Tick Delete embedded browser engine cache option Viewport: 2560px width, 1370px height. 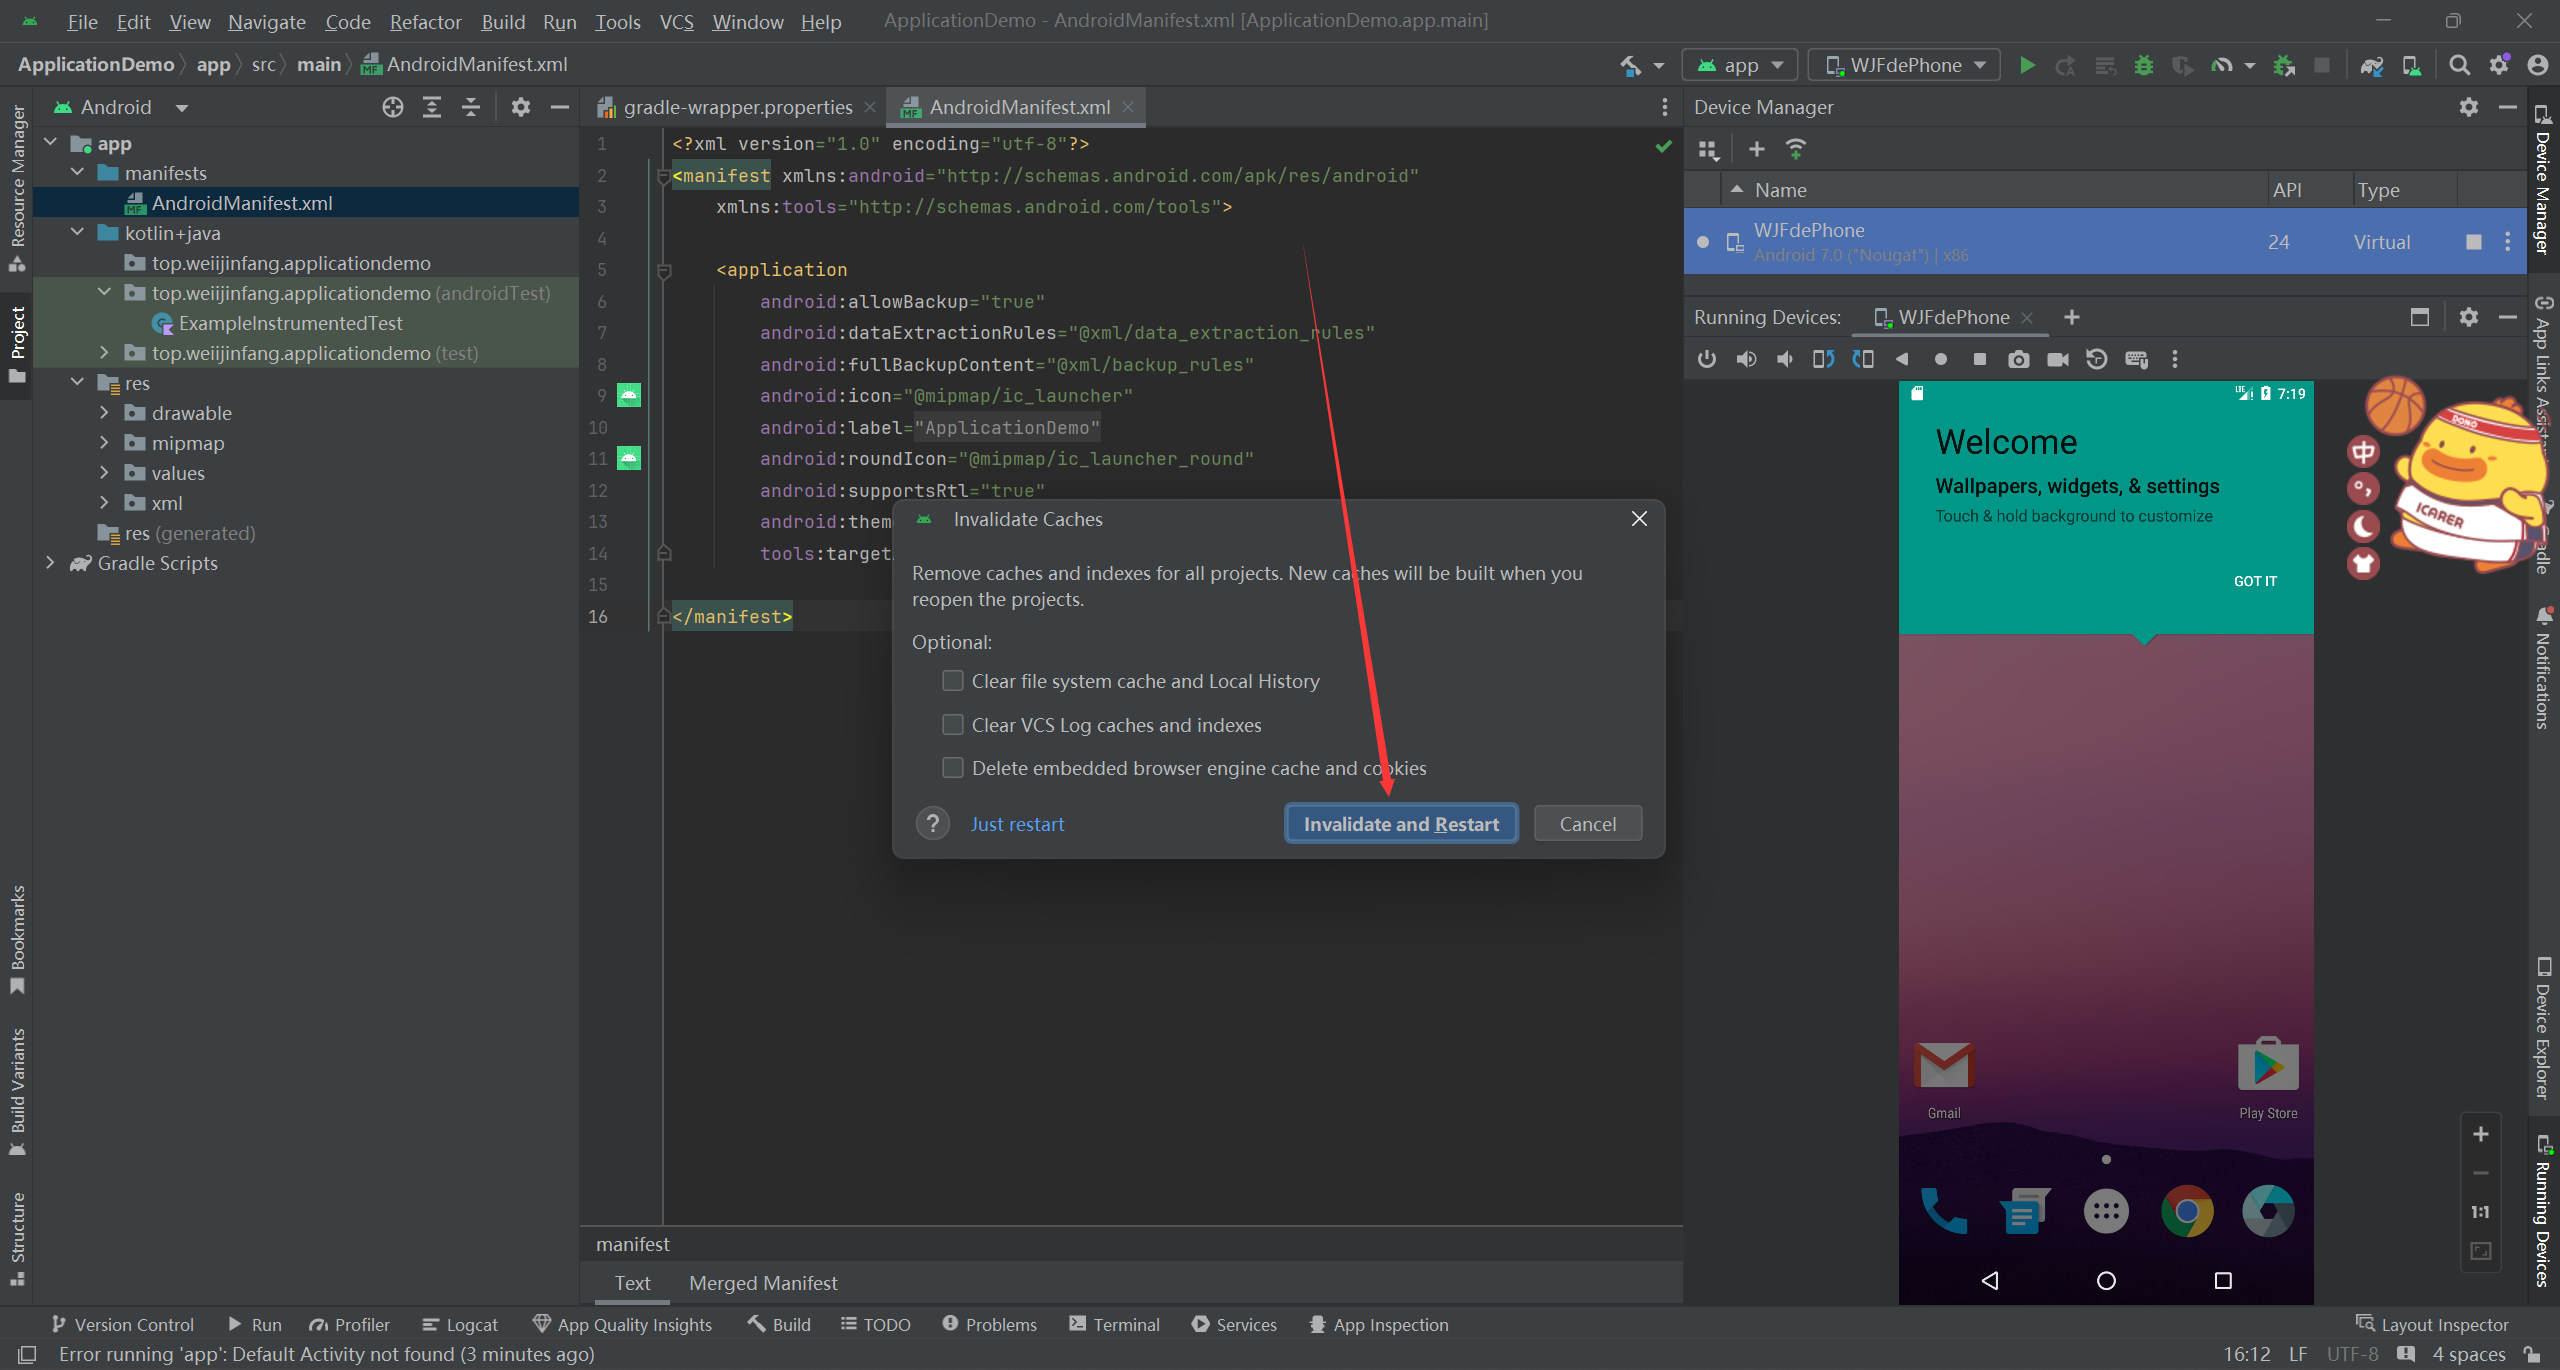pos(953,768)
